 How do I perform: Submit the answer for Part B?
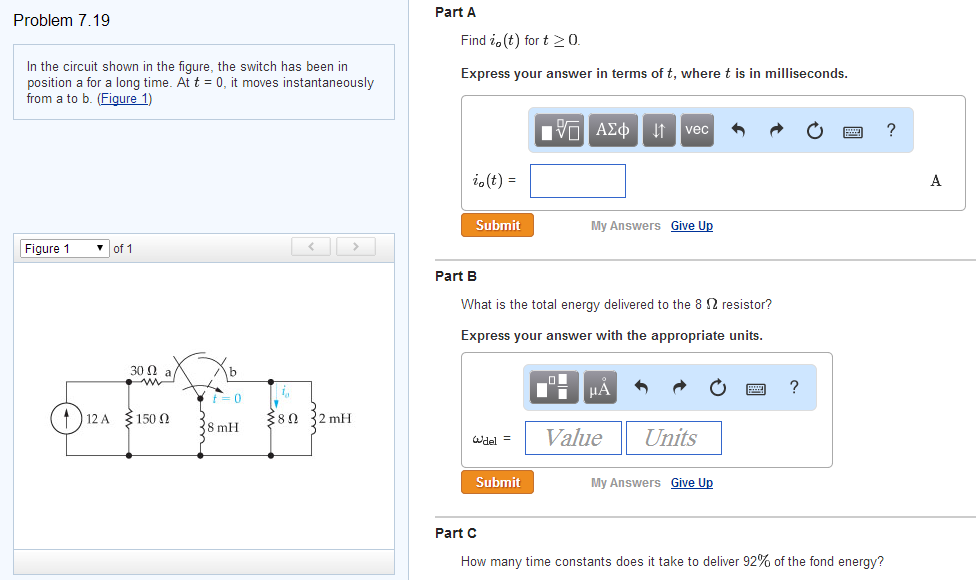(497, 481)
